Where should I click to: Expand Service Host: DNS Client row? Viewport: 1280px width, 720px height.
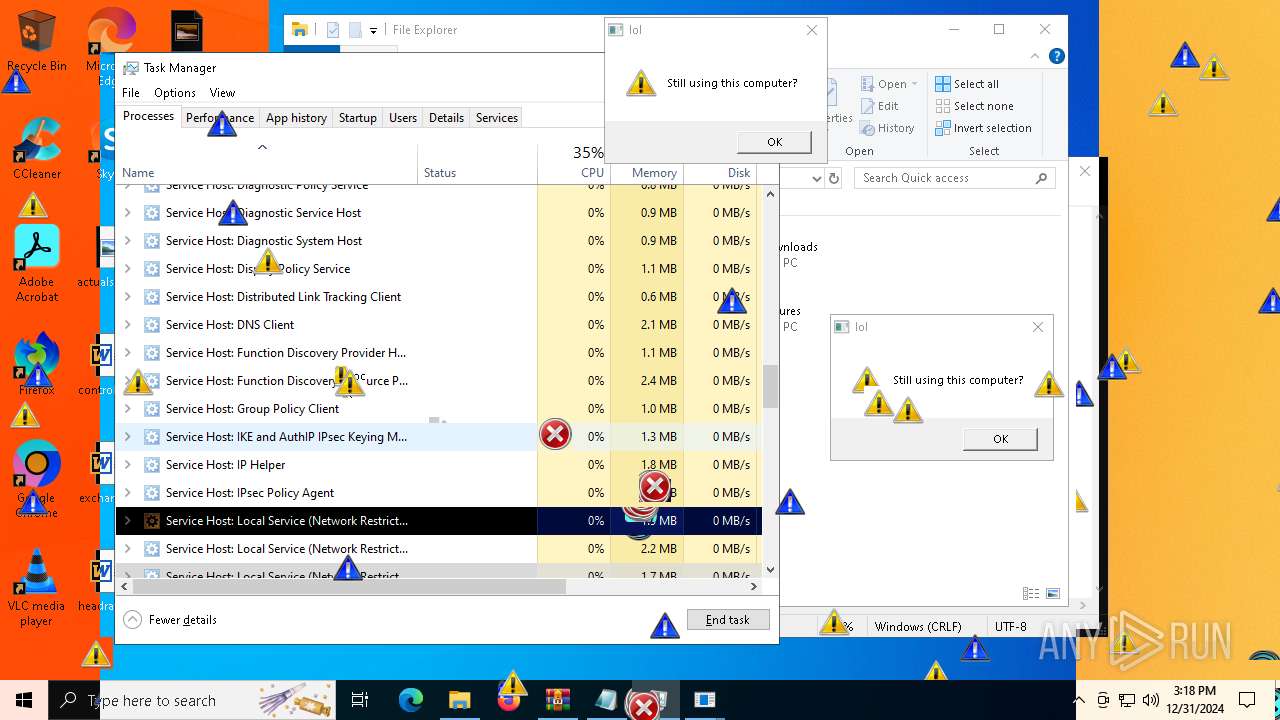pos(127,325)
